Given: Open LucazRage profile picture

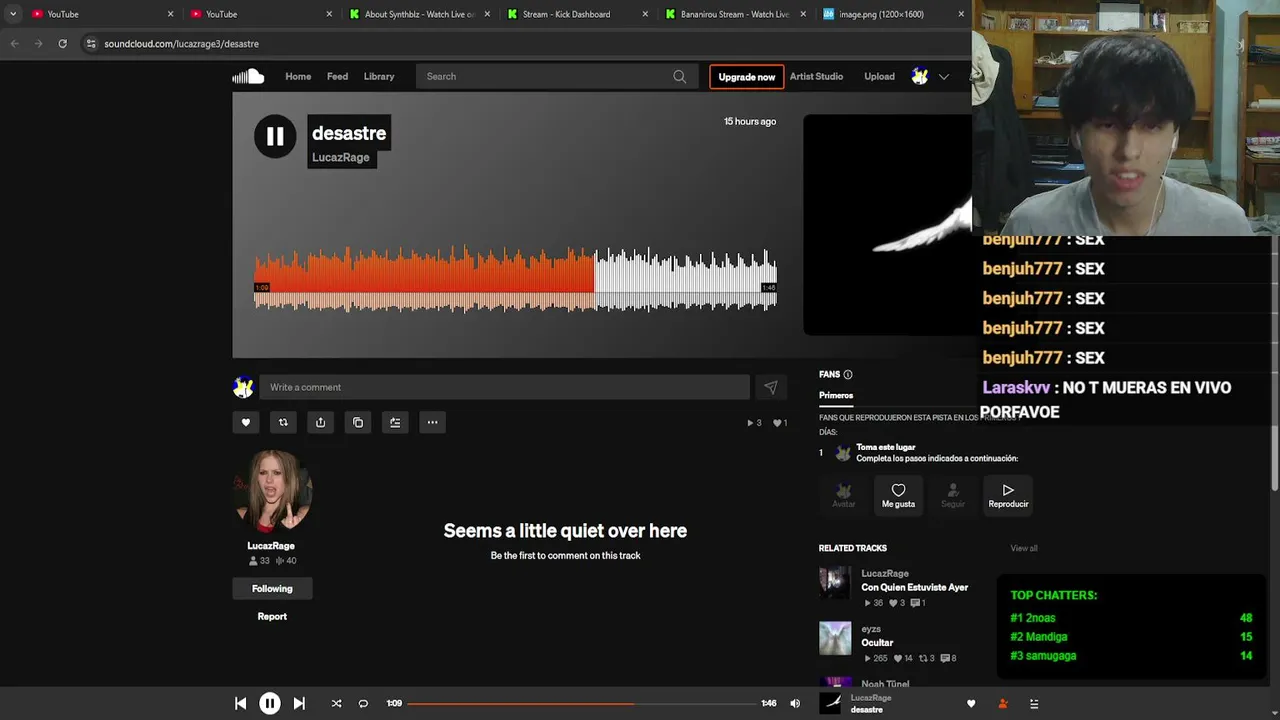Looking at the screenshot, I should 272,491.
